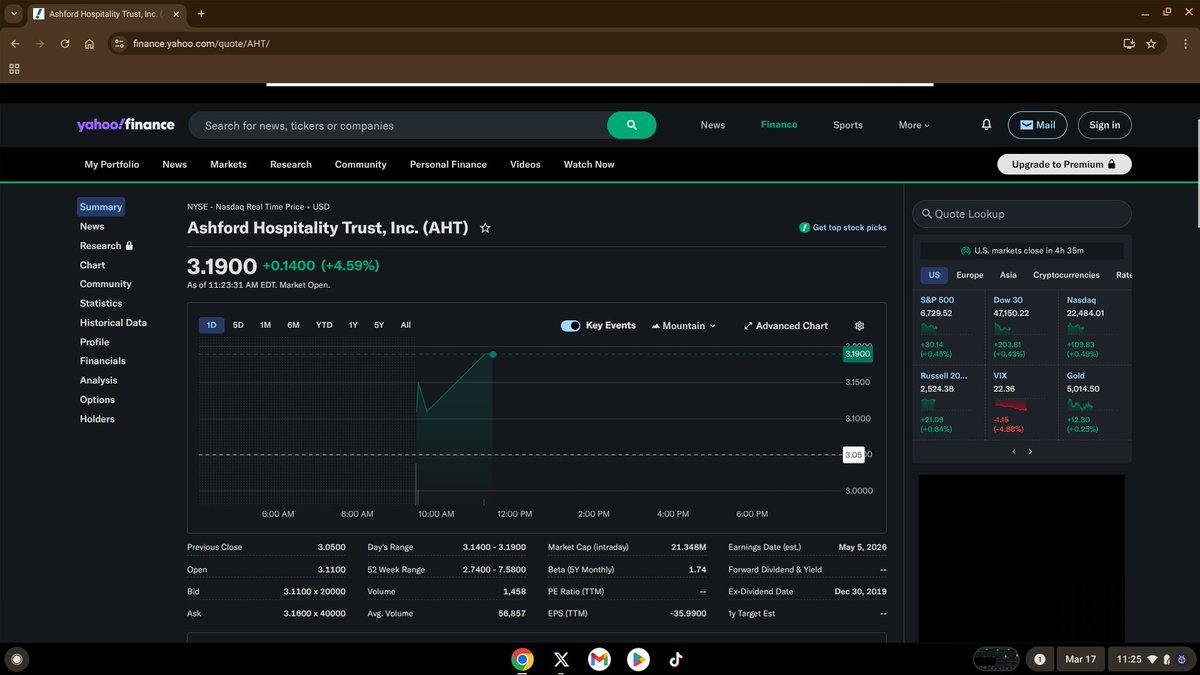Open Advanced Chart link

(786, 326)
